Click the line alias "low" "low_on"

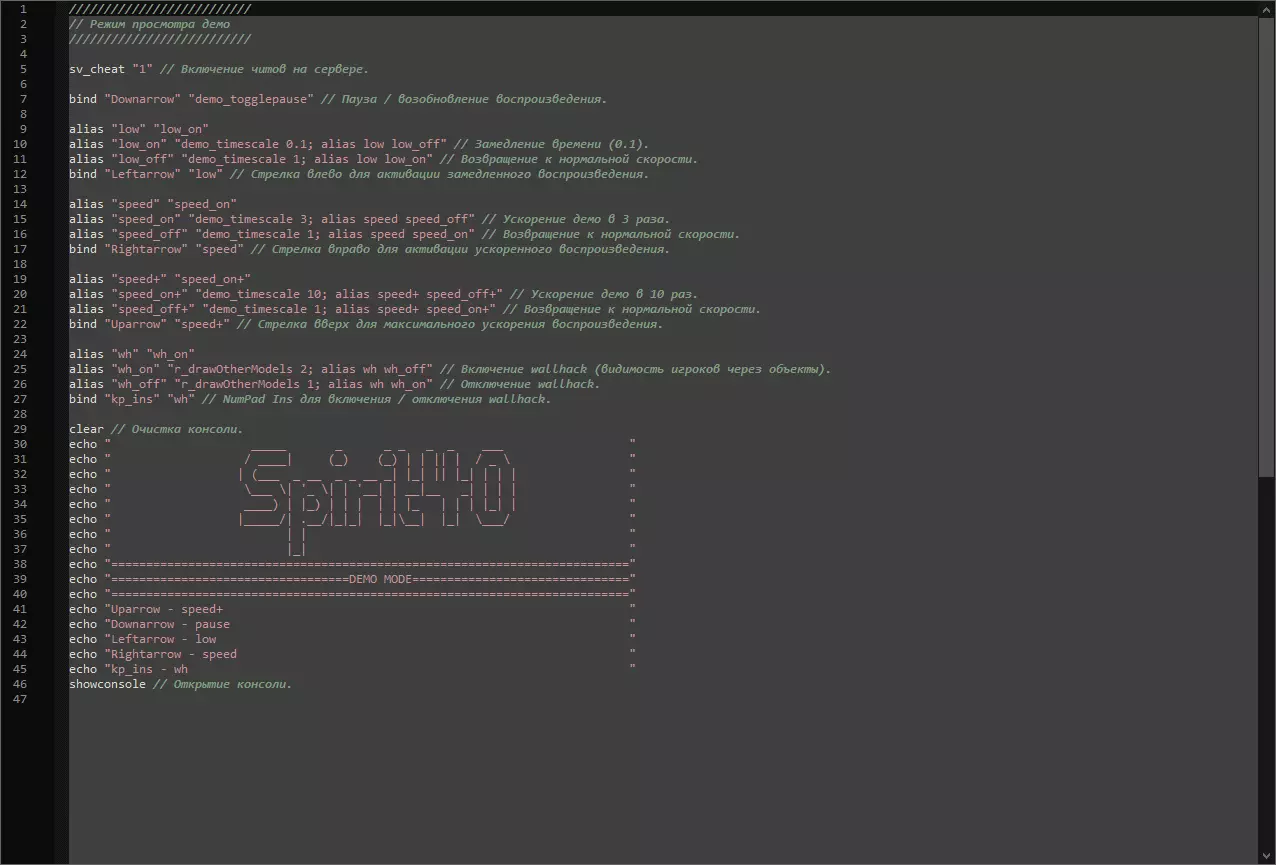coord(139,129)
